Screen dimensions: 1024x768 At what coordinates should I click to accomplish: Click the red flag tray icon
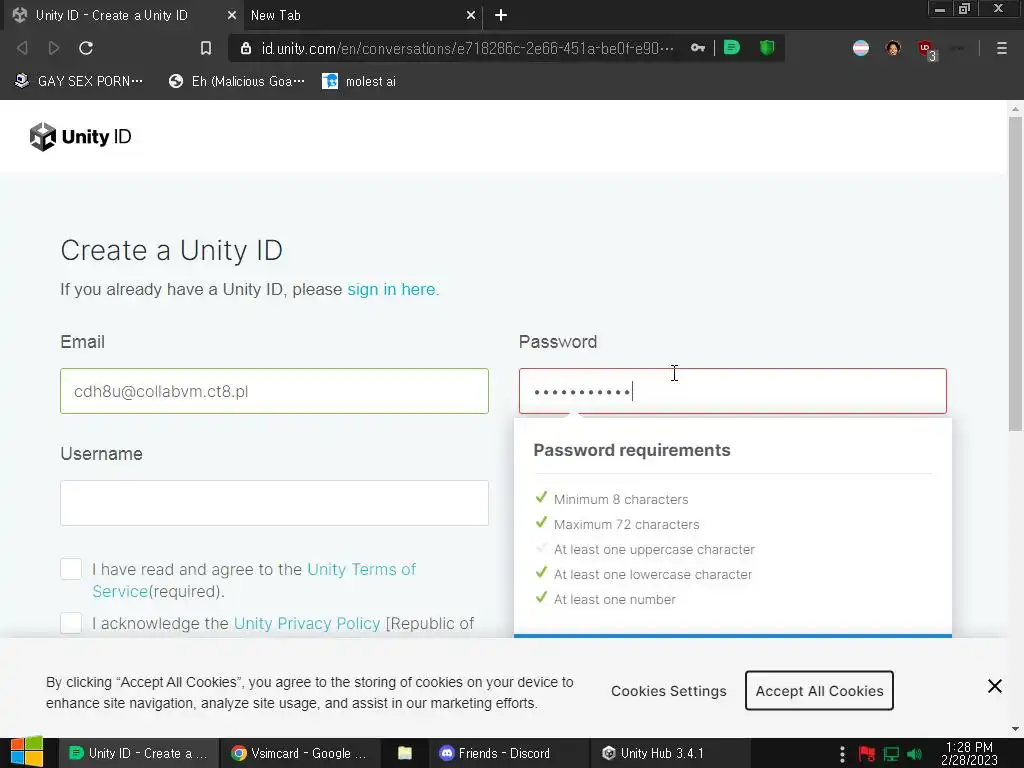[x=867, y=754]
